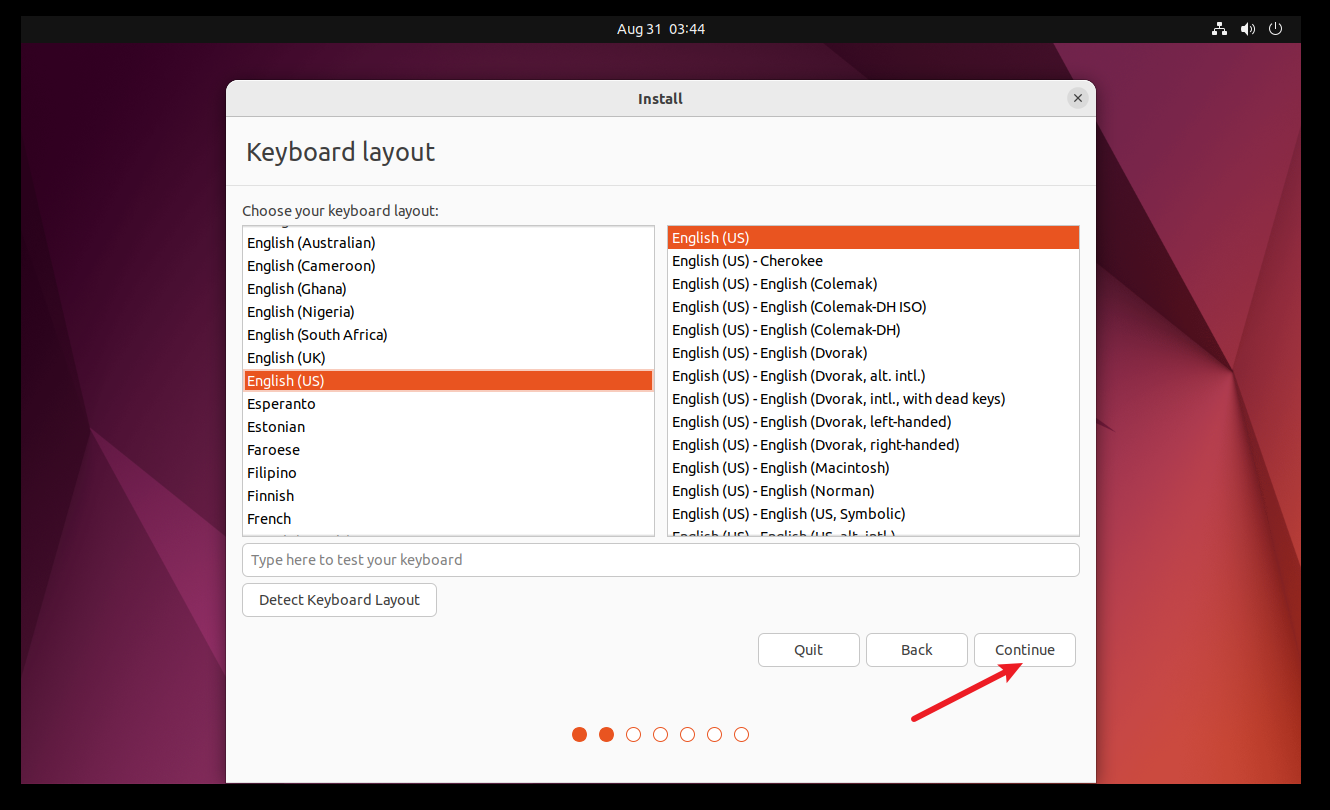The width and height of the screenshot is (1330, 810).
Task: Select English (Australian) layout
Action: coord(448,243)
